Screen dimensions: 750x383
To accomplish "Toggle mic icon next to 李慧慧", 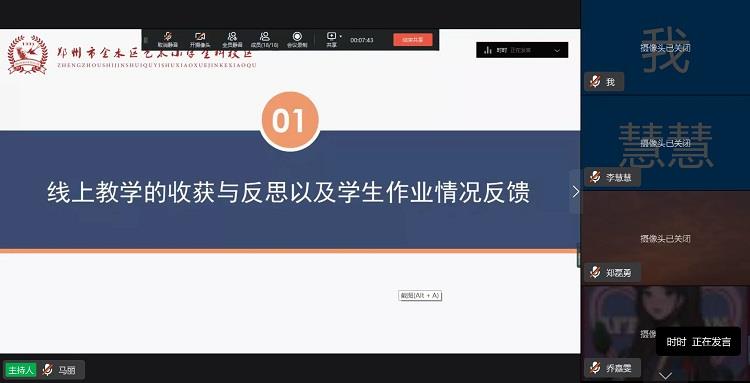I will click(595, 177).
